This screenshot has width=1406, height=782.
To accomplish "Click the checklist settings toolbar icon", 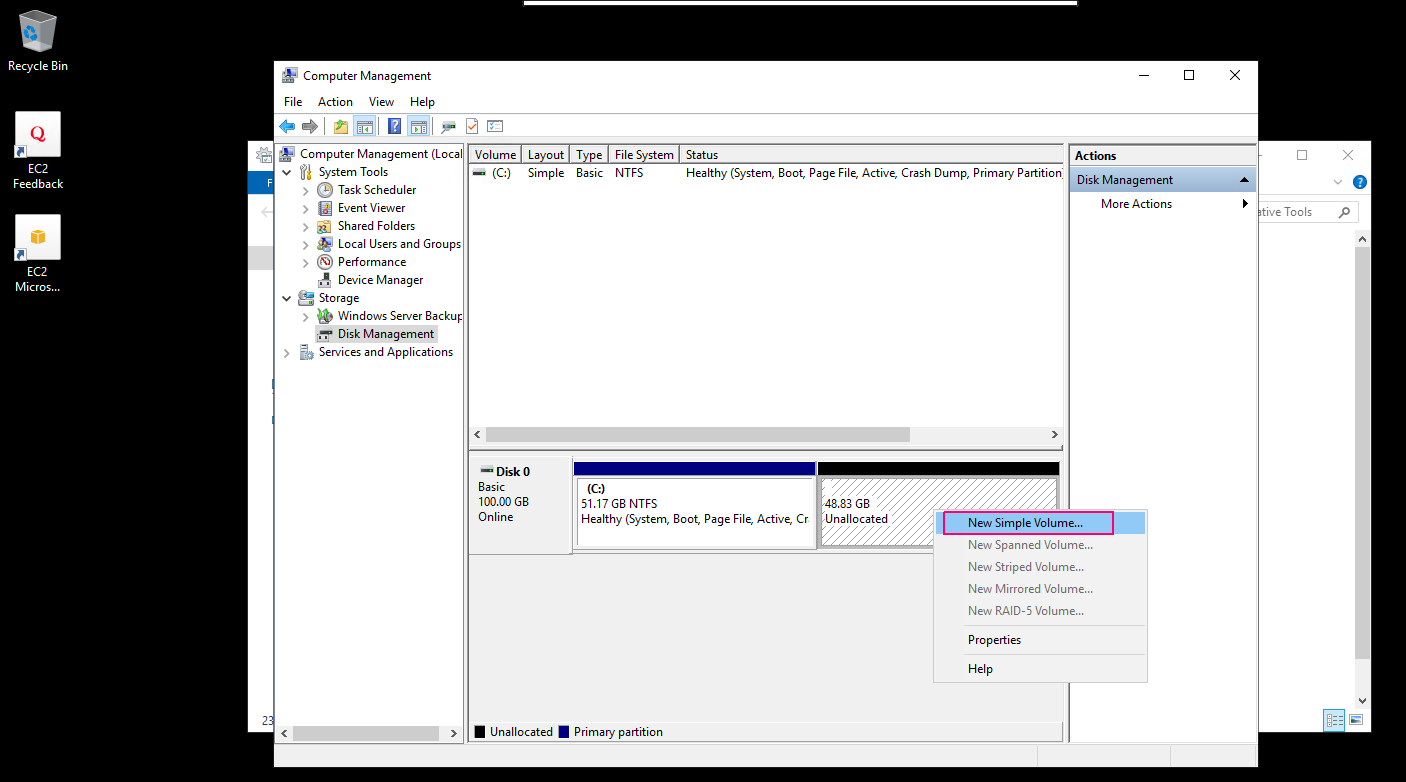I will point(495,126).
